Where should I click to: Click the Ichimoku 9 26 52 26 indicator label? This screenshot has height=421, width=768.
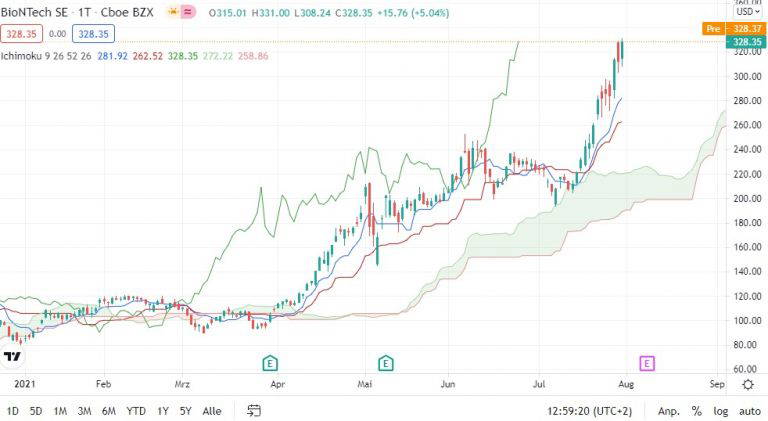tap(46, 56)
